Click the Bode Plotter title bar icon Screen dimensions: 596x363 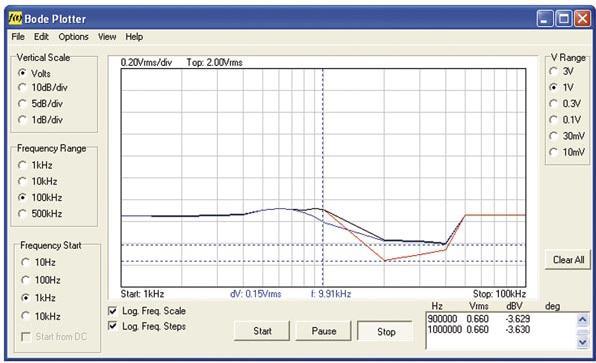tap(15, 18)
